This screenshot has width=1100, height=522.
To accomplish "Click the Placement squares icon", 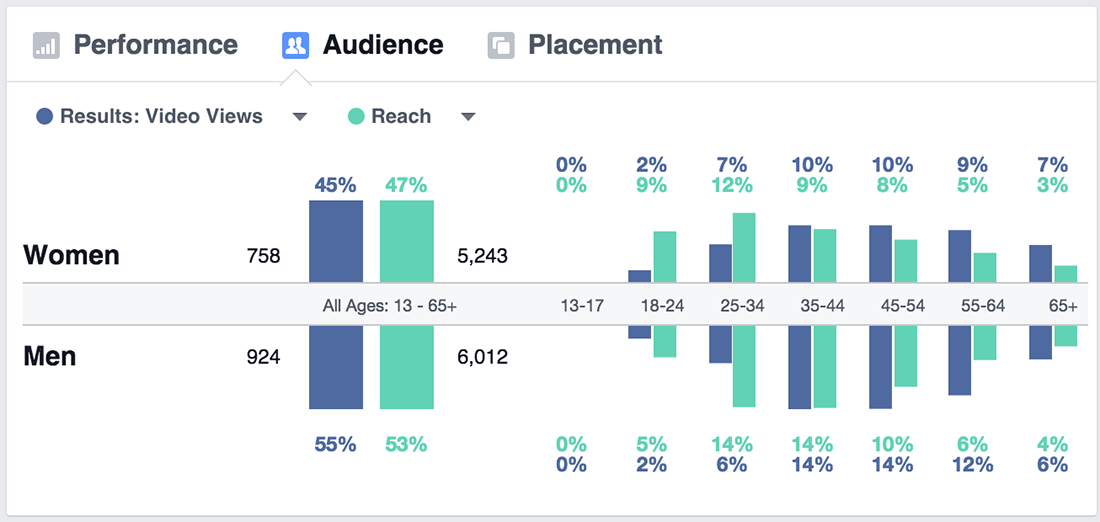I will (x=501, y=46).
